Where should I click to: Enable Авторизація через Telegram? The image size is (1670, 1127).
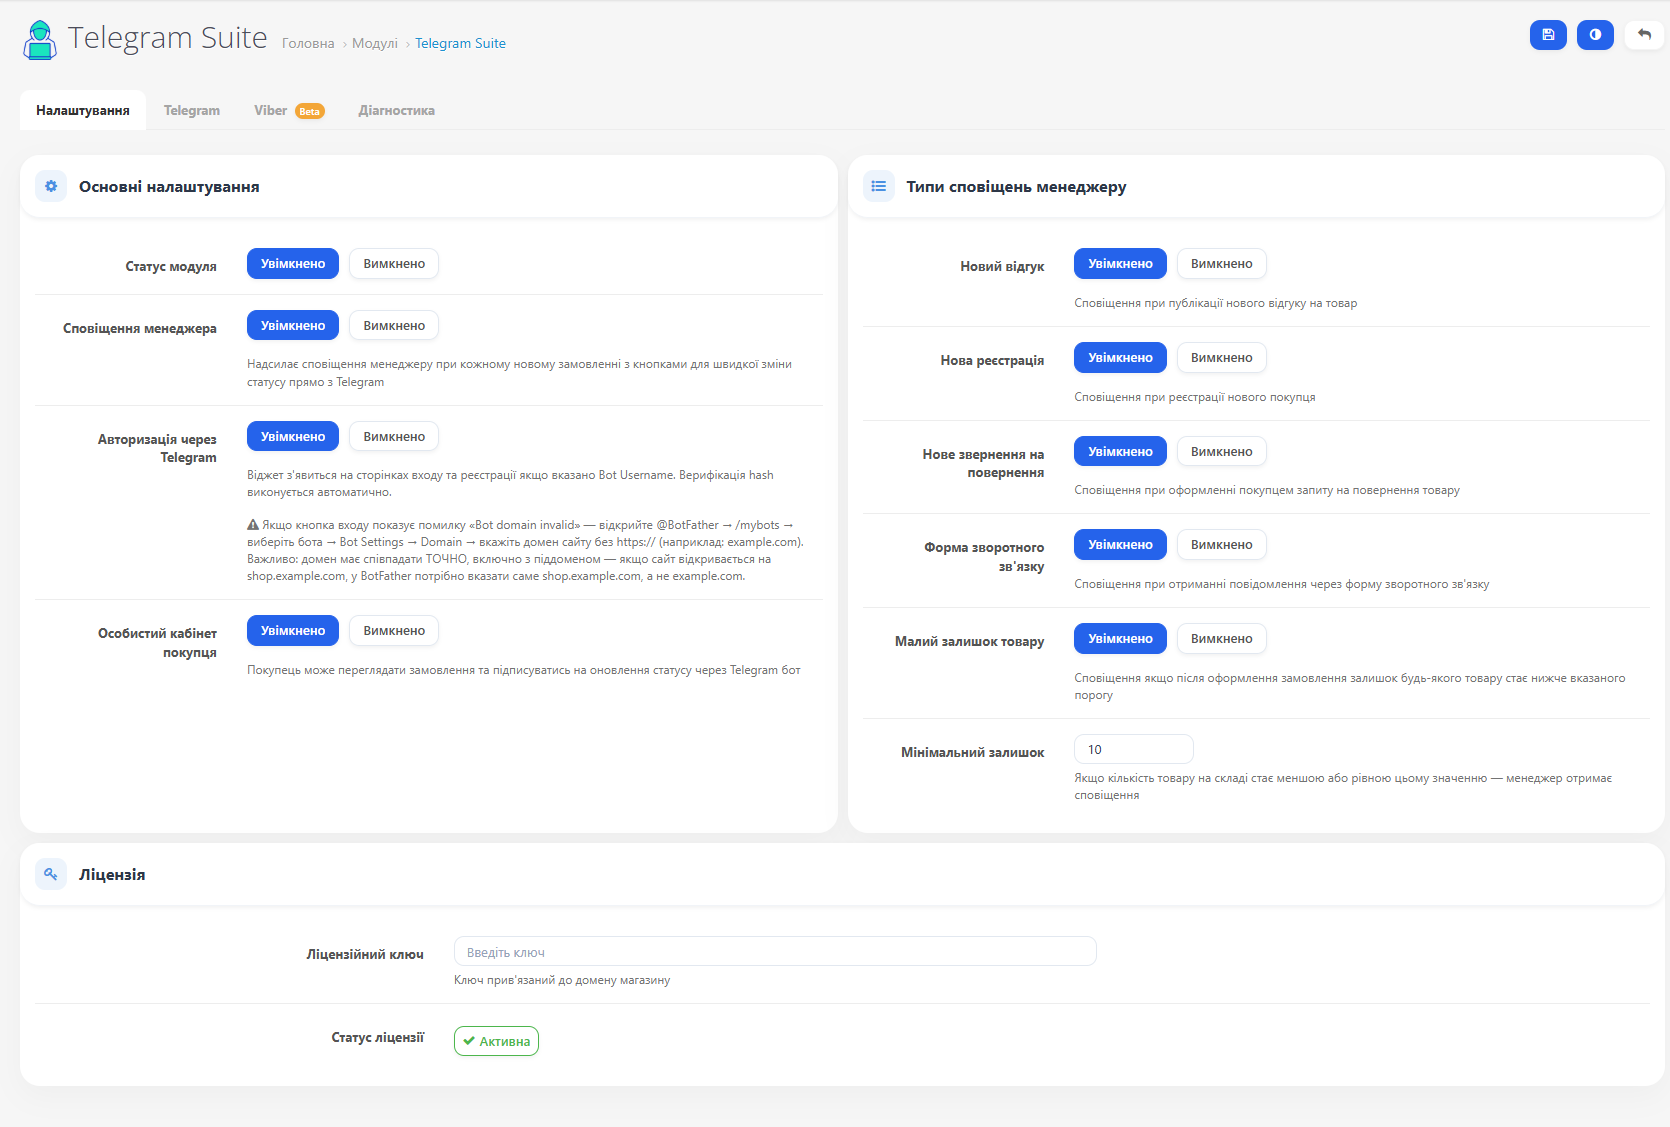click(x=293, y=437)
